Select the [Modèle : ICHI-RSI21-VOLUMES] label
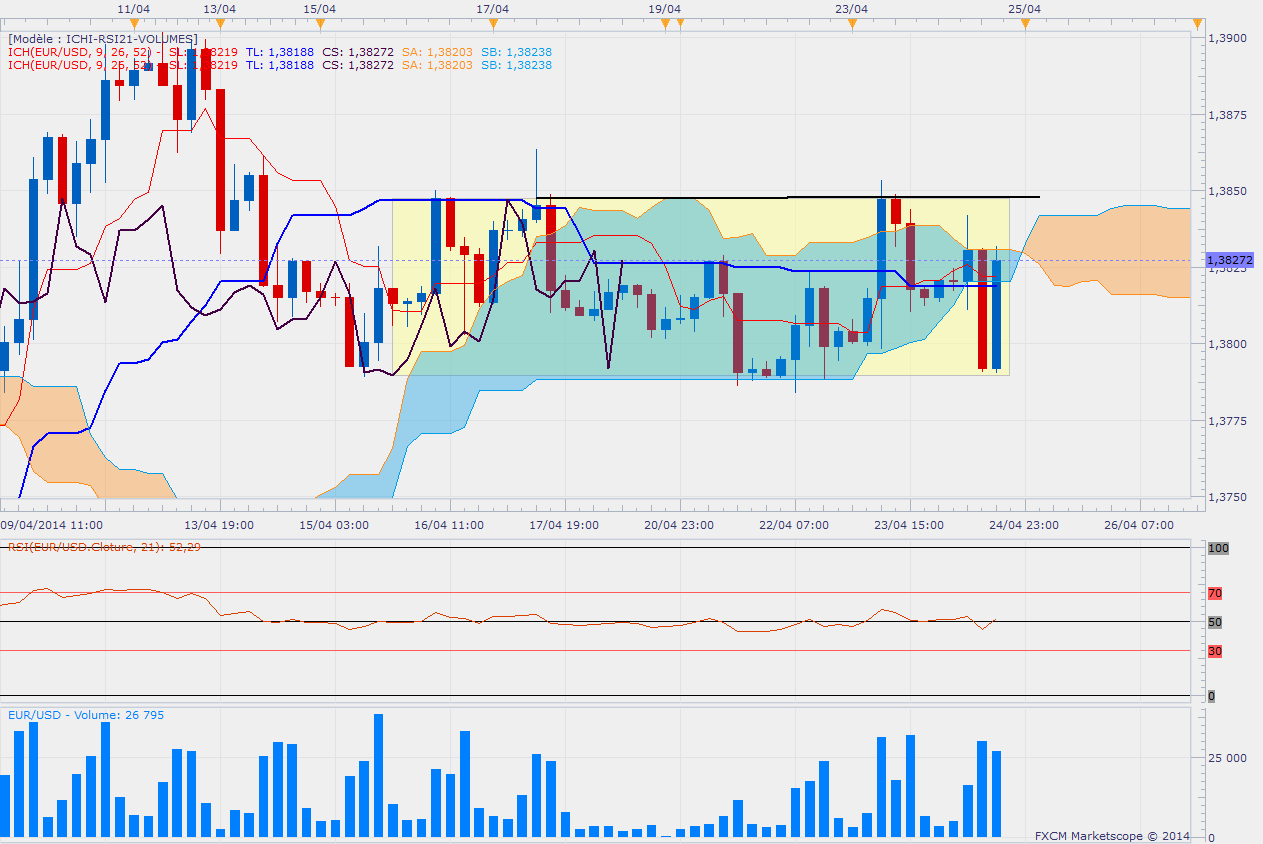This screenshot has height=844, width=1263. [x=103, y=39]
